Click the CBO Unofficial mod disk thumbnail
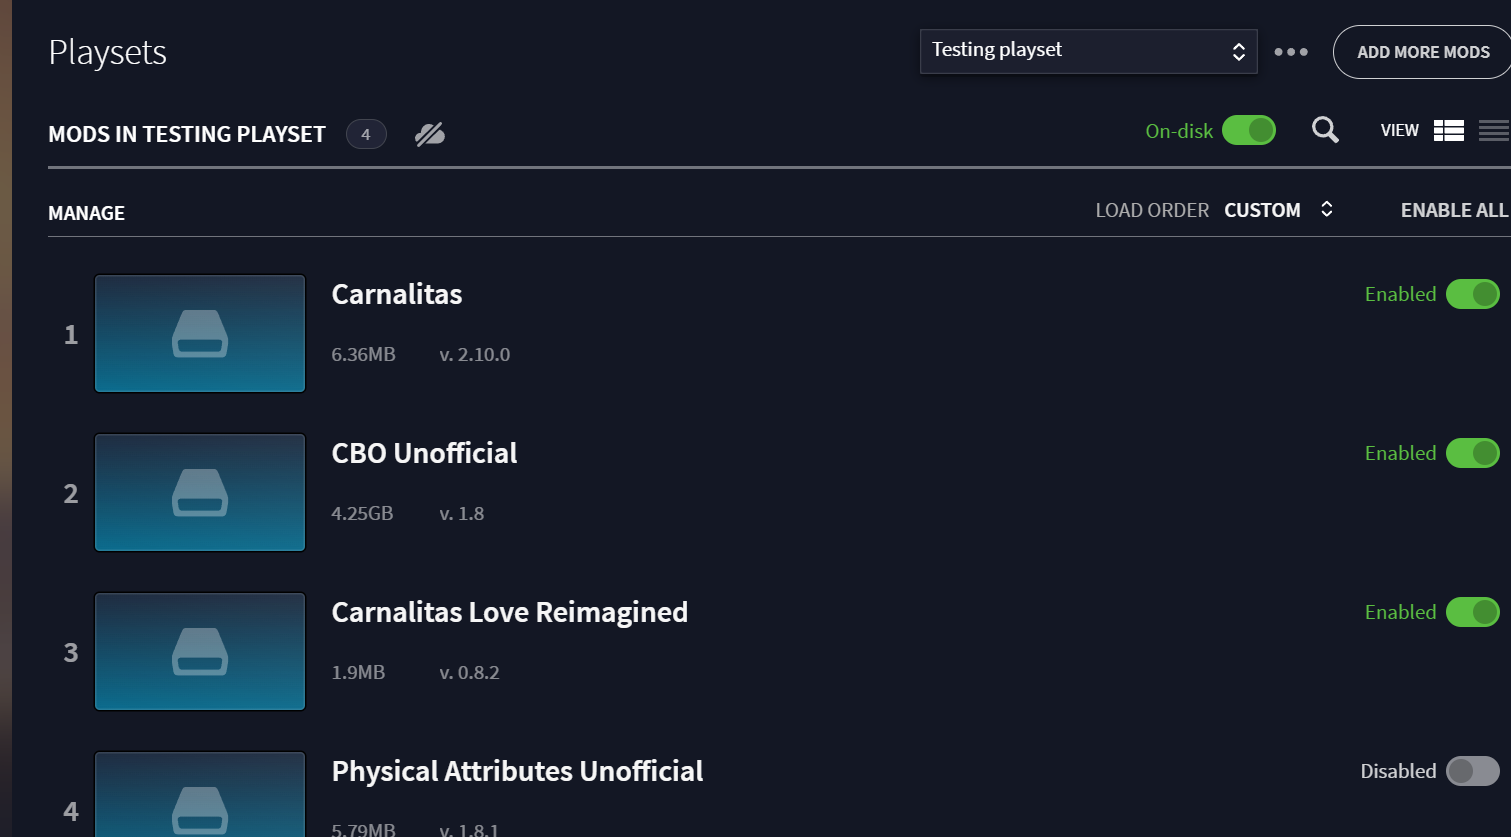 click(200, 493)
